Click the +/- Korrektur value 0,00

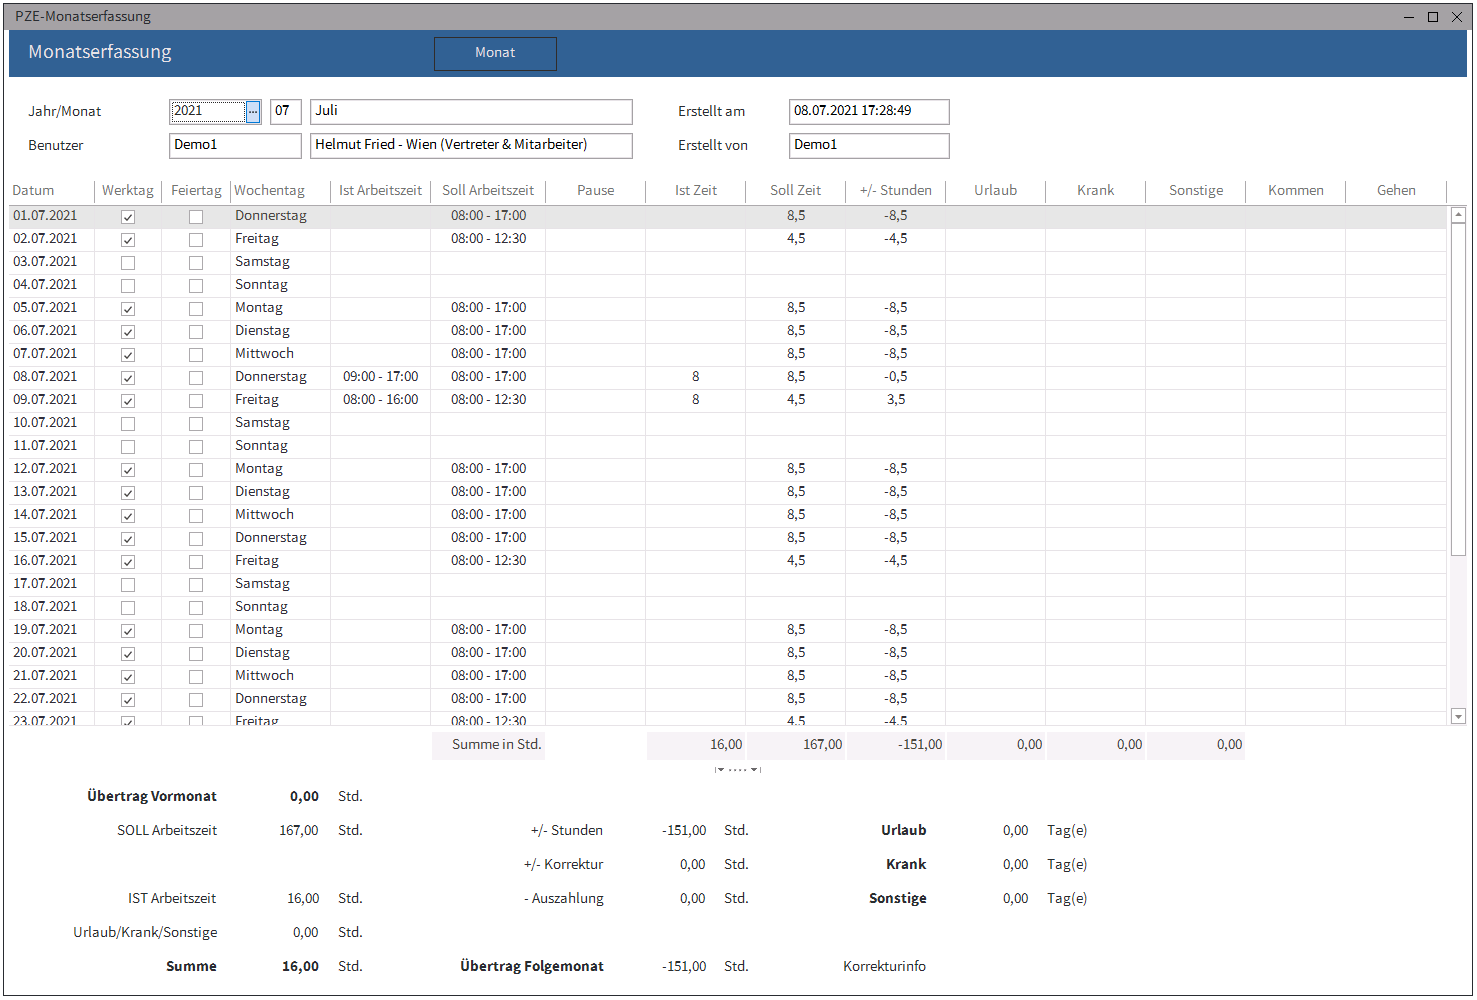pyautogui.click(x=692, y=865)
